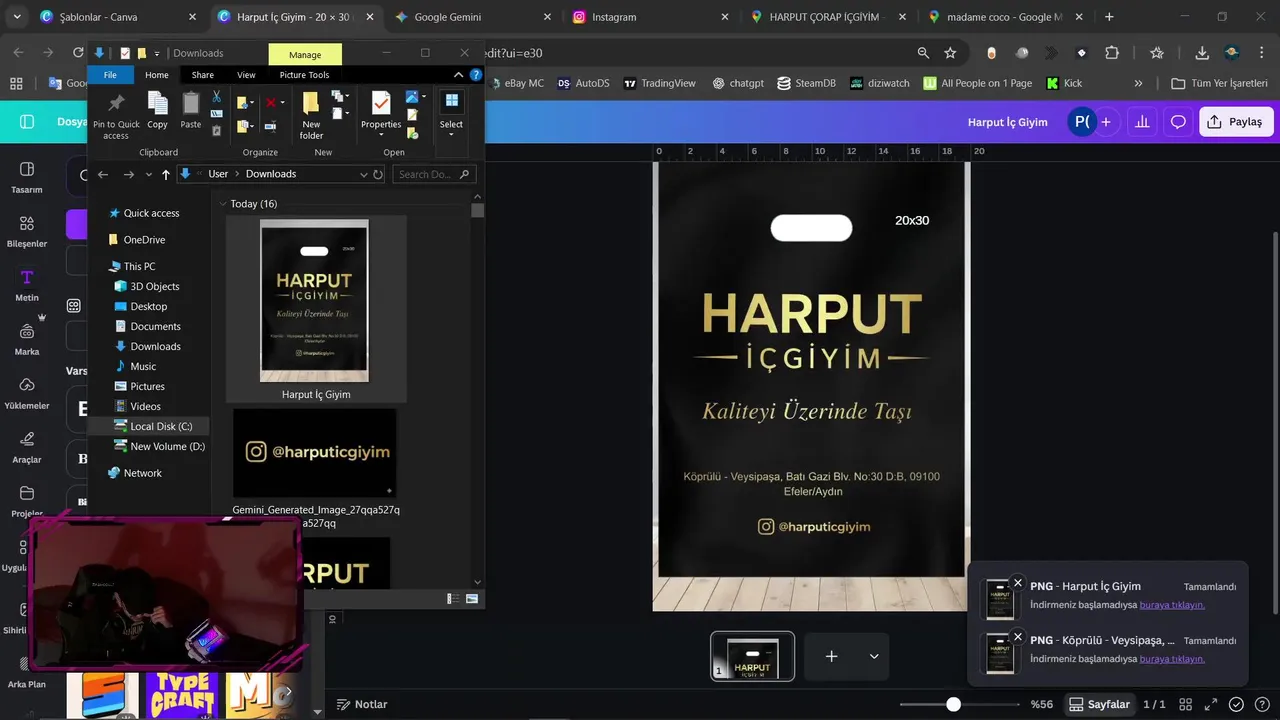Screen dimensions: 1280x720
Task: Open Chrome downloads icon in toolbar
Action: [1202, 53]
